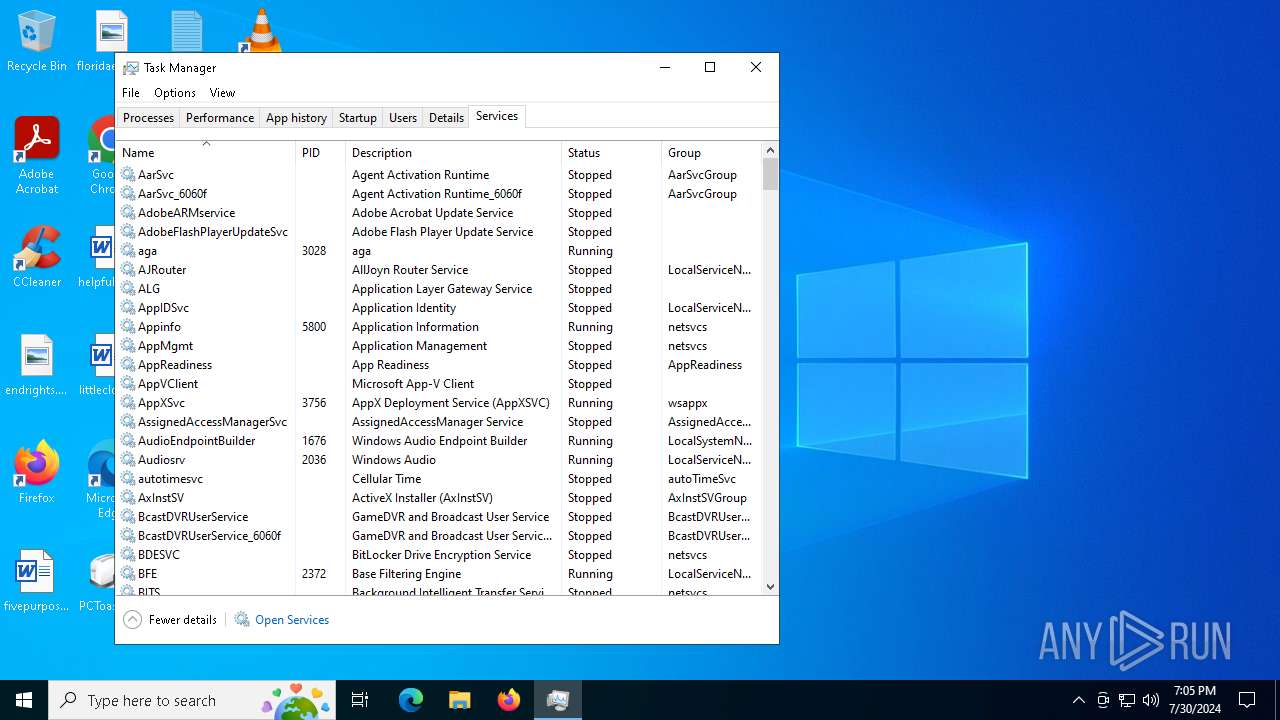The height and width of the screenshot is (720, 1280).
Task: Click the Open Services link
Action: (x=292, y=620)
